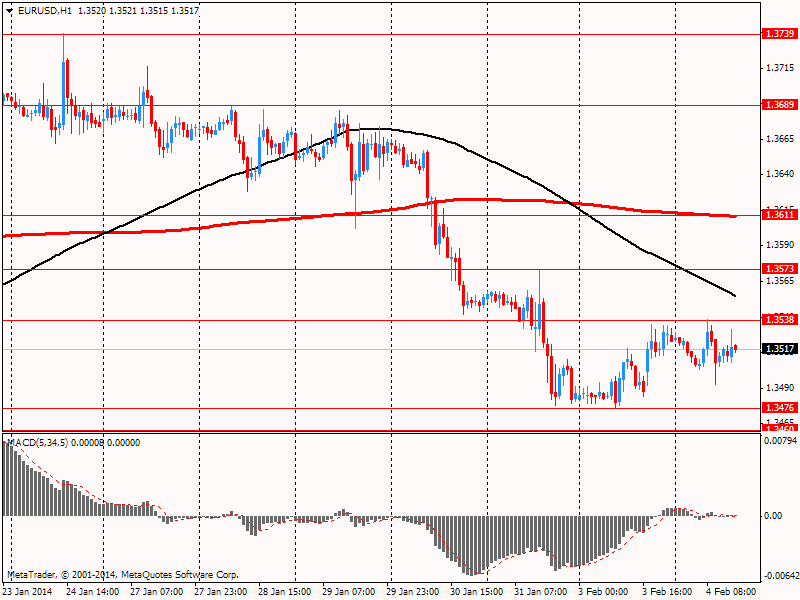Open the chart dropdown triangle beside EURUSD,H1

10,11
